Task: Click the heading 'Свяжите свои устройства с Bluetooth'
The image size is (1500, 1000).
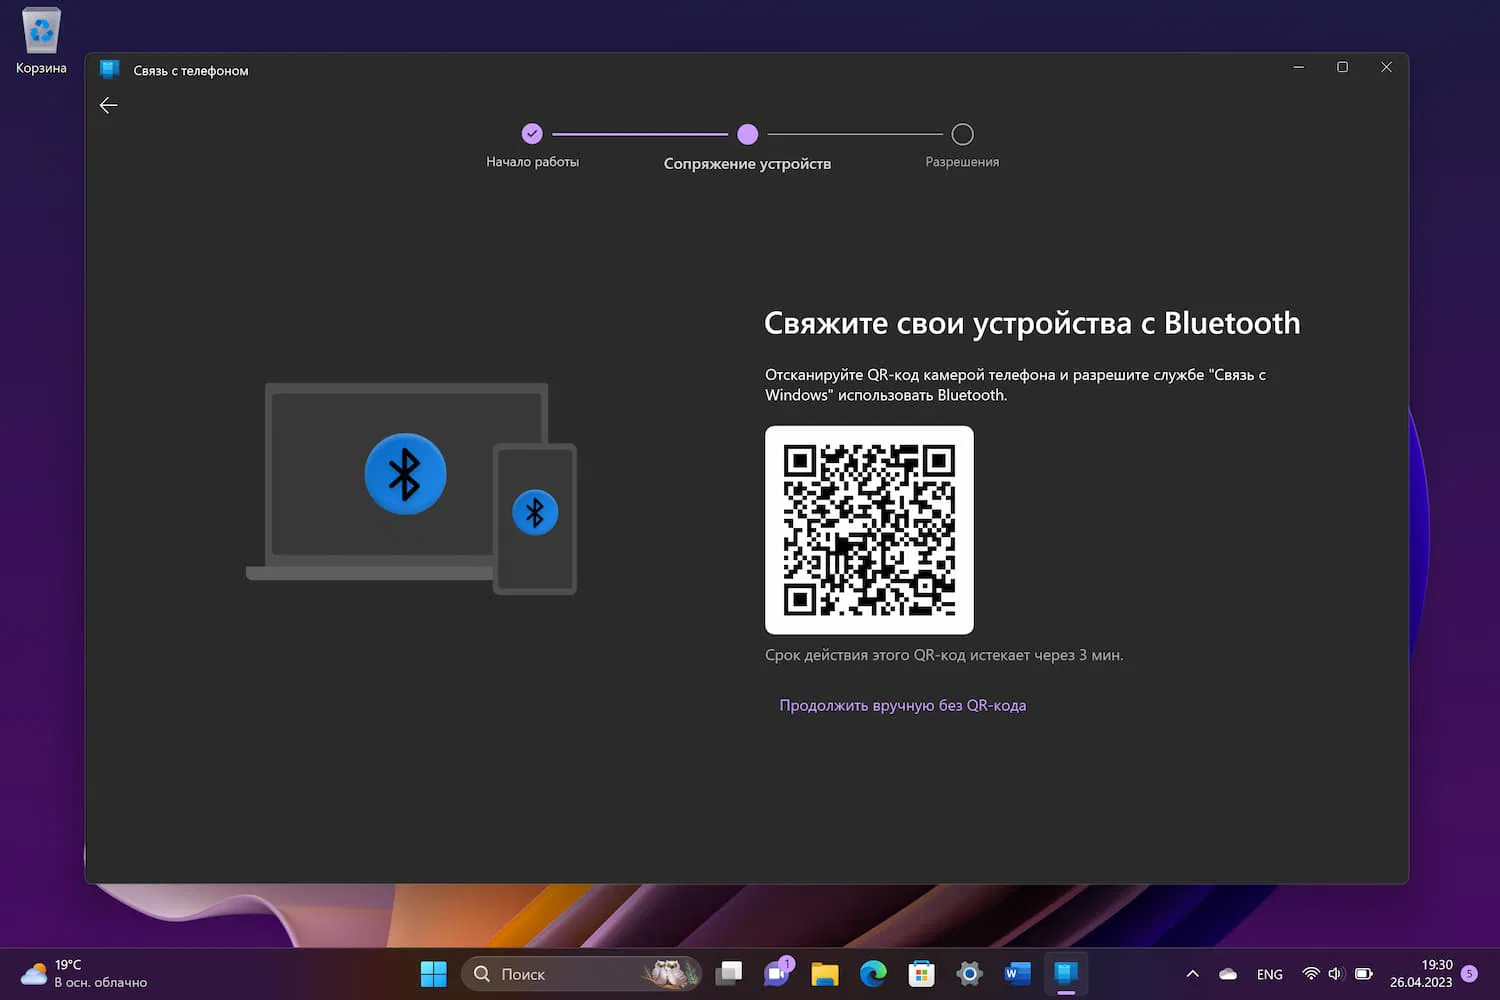Action: coord(1032,323)
